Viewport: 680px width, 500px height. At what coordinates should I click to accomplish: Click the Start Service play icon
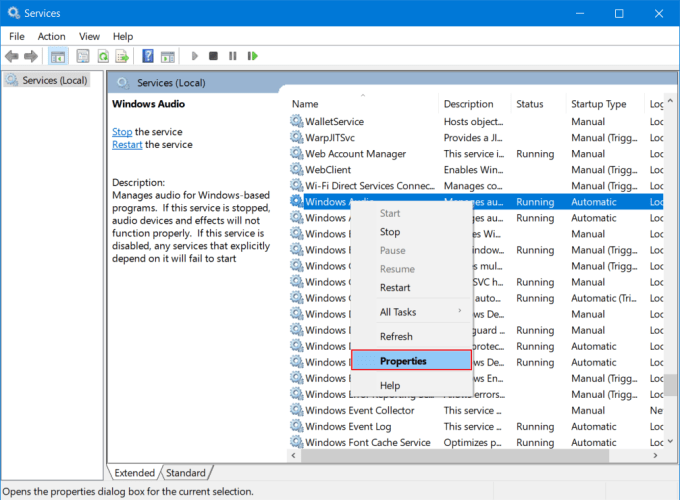194,56
